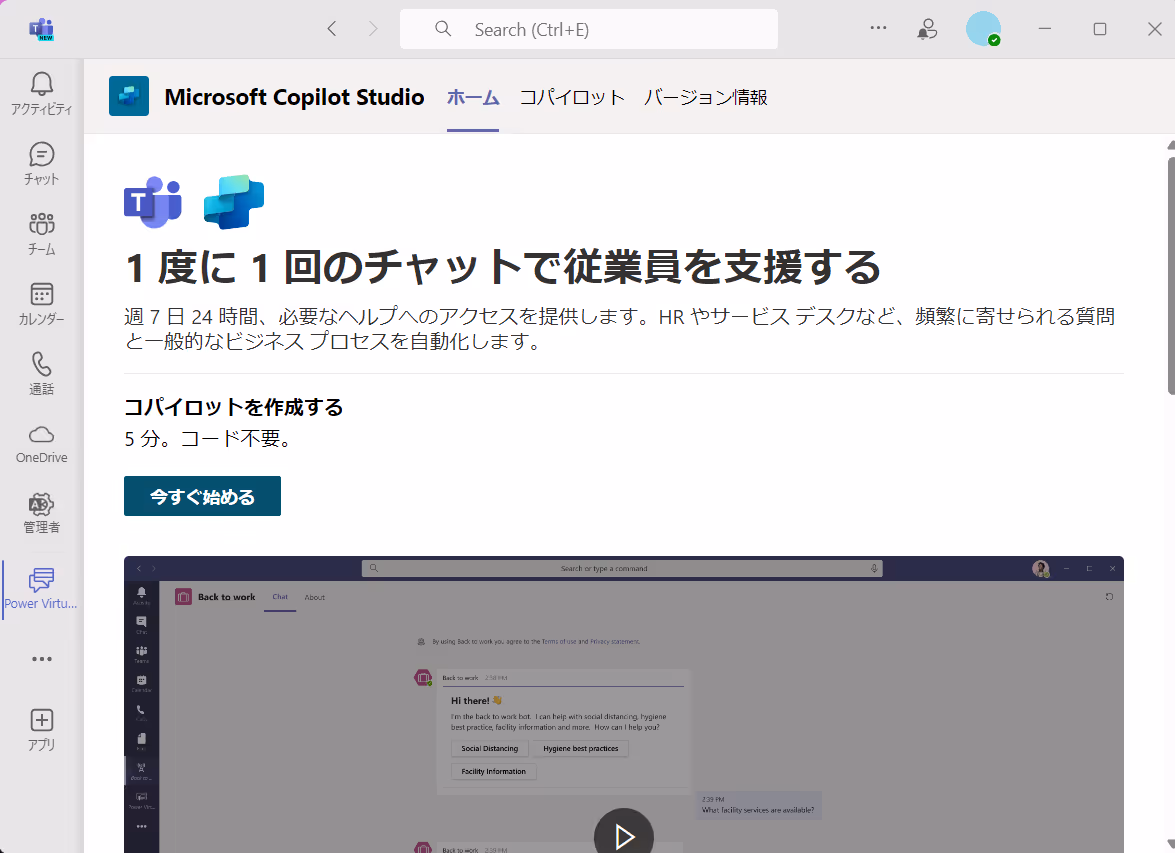Select Power Virtual Agents sidebar app

[x=41, y=589]
